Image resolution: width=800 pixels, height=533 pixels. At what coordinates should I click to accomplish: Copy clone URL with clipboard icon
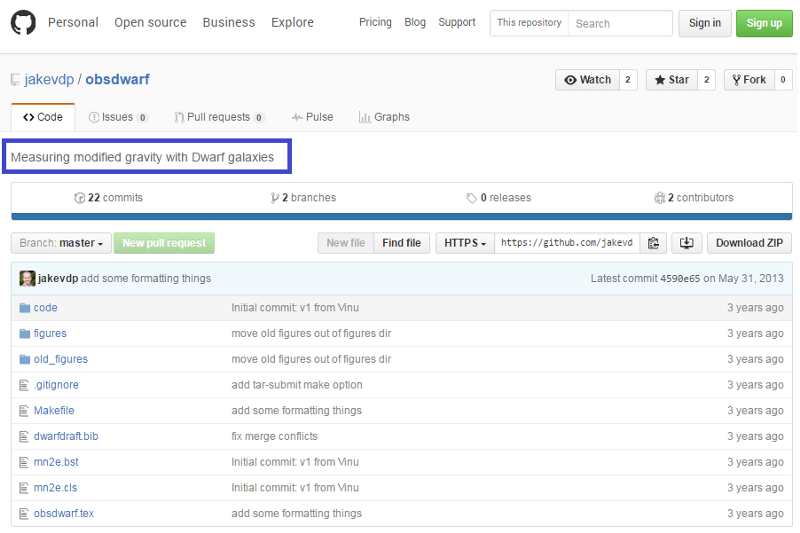[x=653, y=243]
